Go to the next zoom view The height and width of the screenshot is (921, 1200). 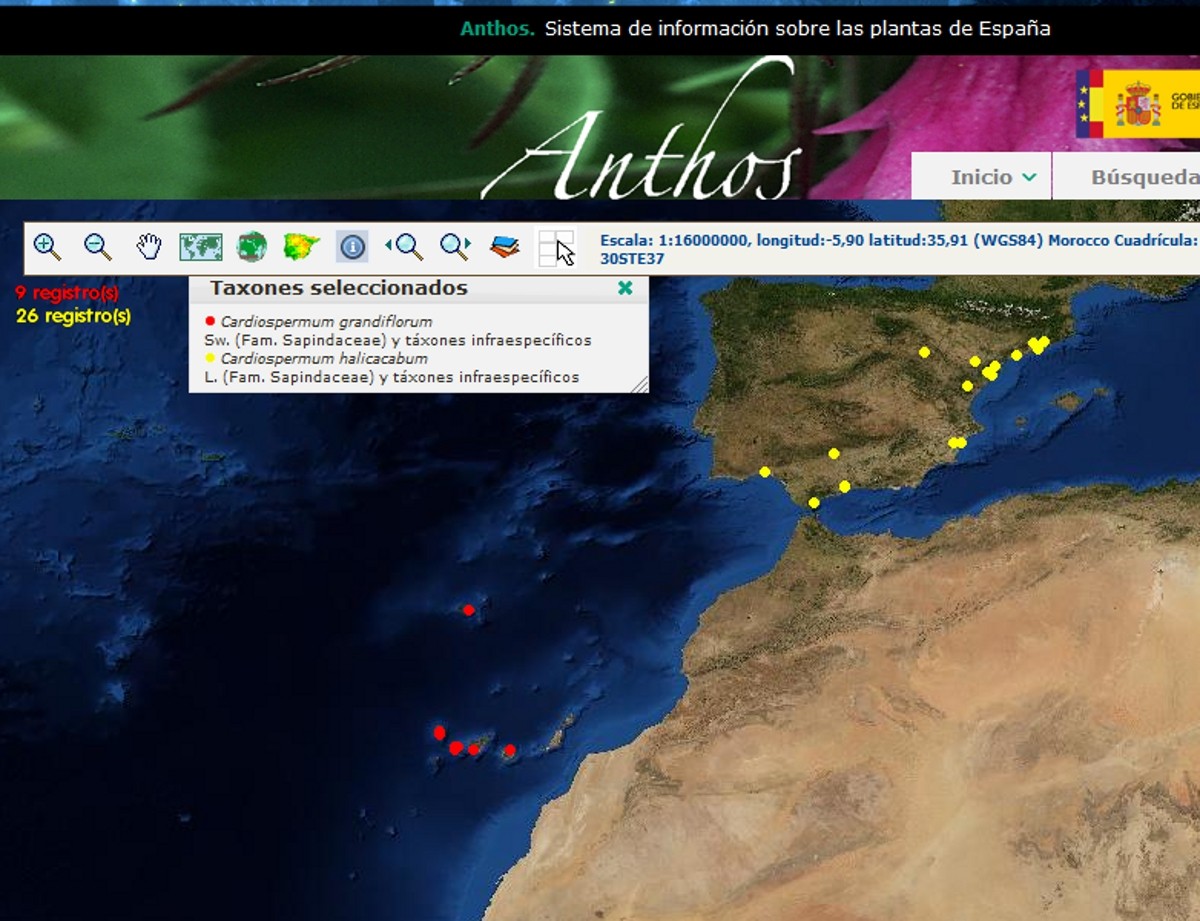coord(455,246)
